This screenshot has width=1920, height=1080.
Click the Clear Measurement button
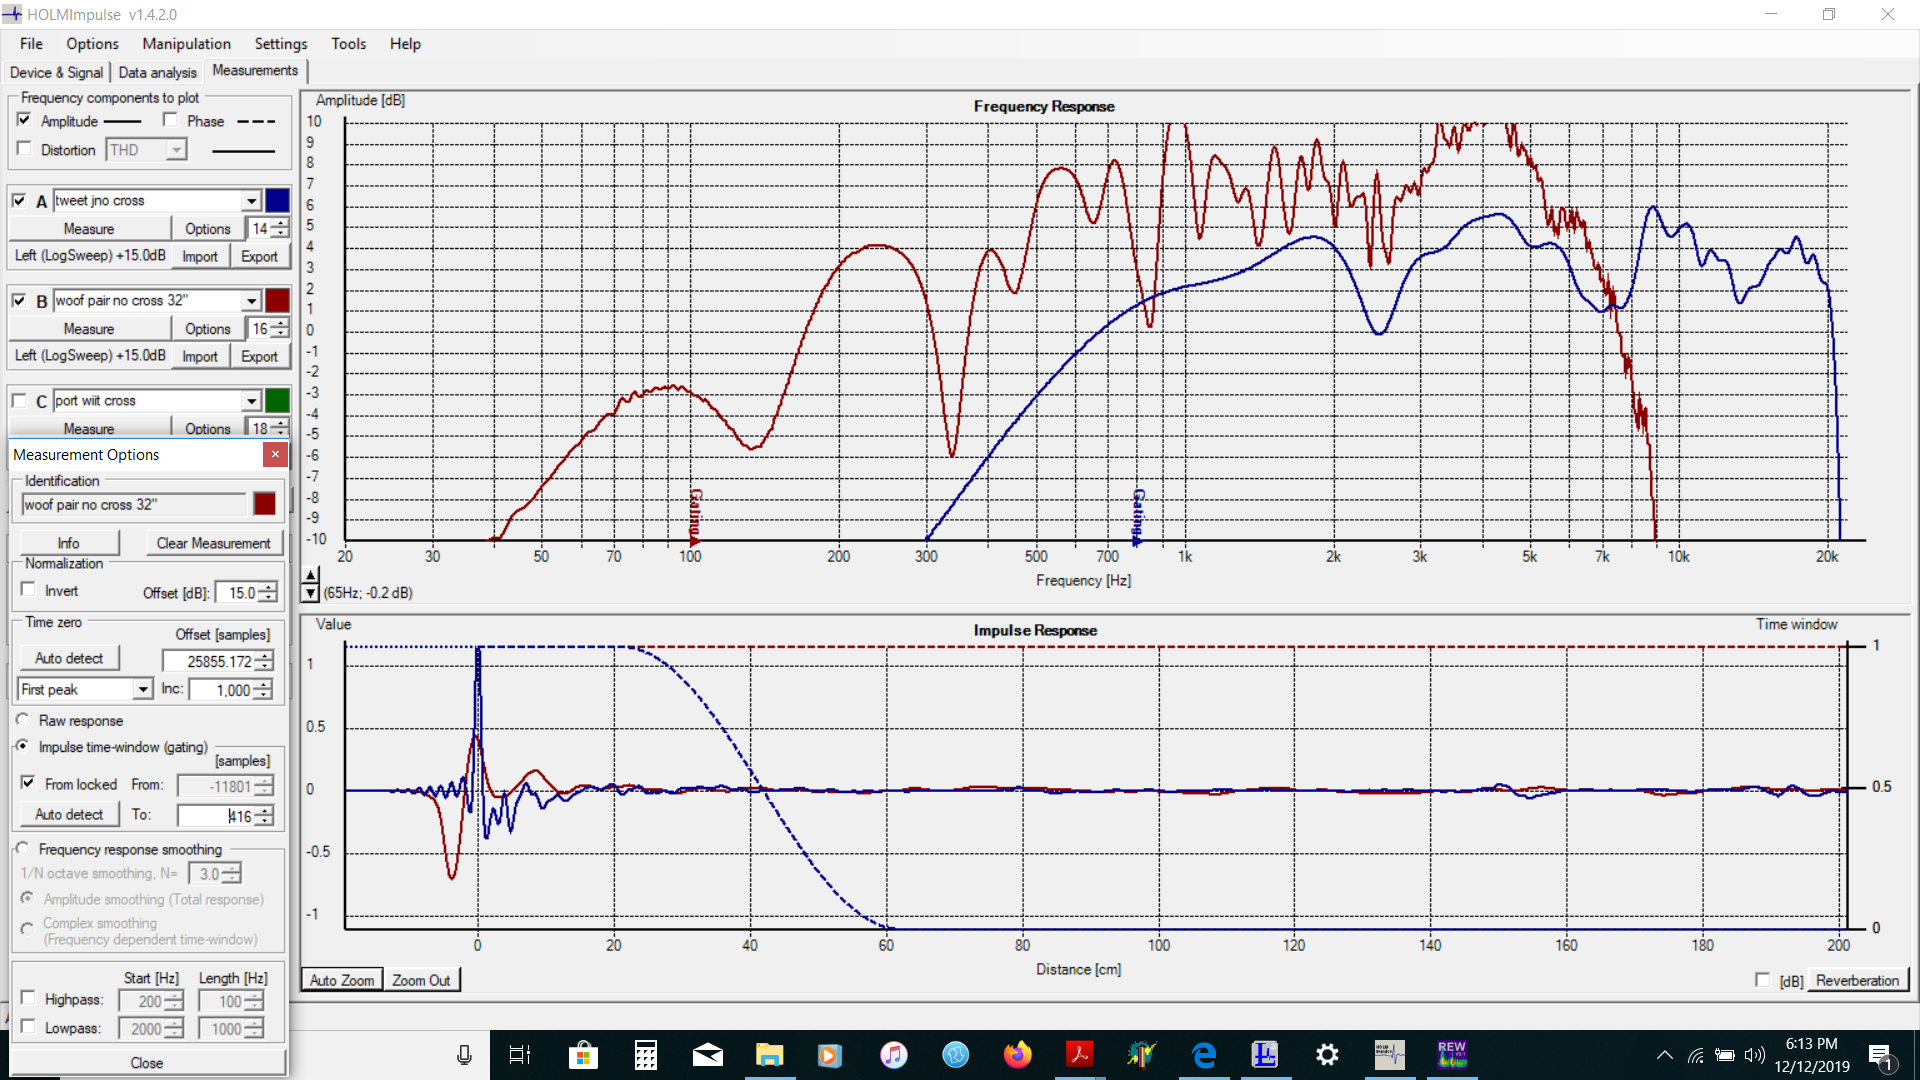(x=213, y=543)
